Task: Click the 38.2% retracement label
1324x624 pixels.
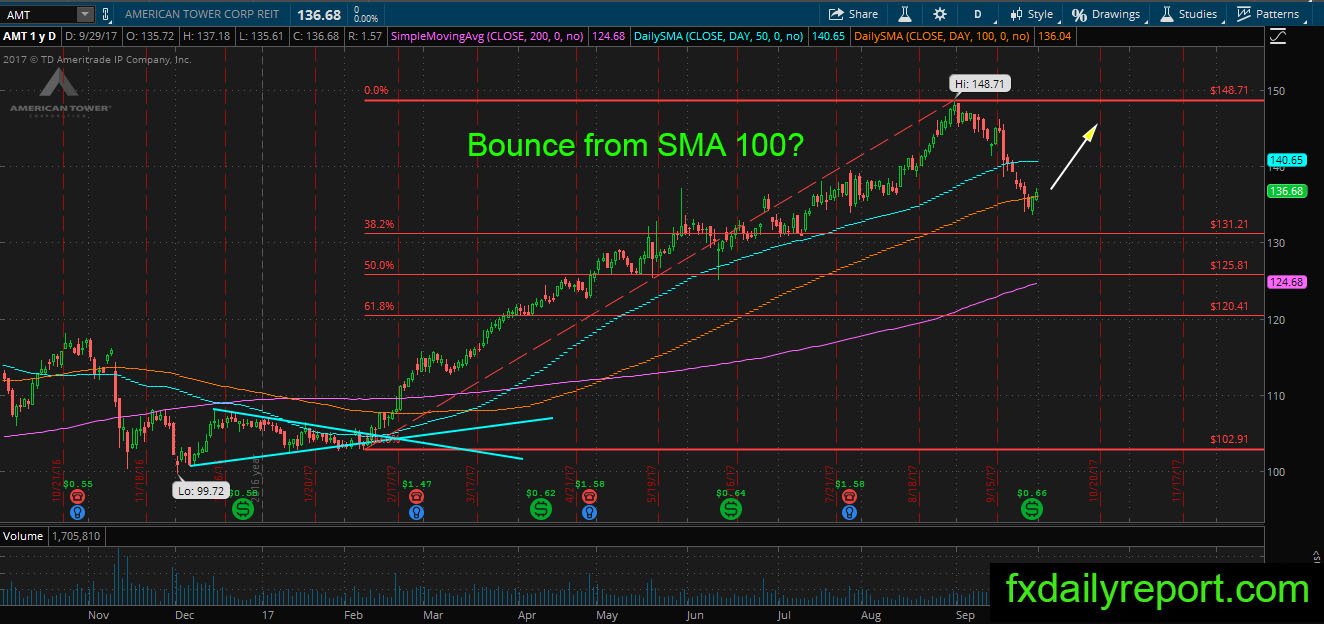Action: [x=380, y=224]
